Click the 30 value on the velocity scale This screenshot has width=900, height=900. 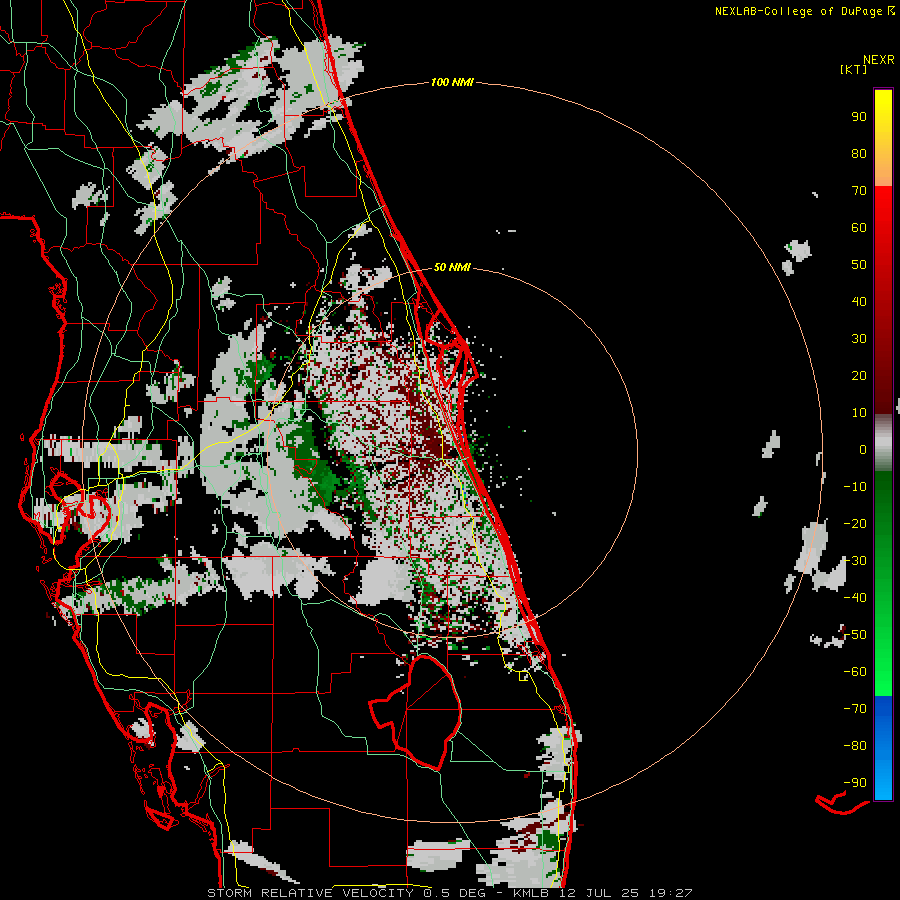[859, 339]
